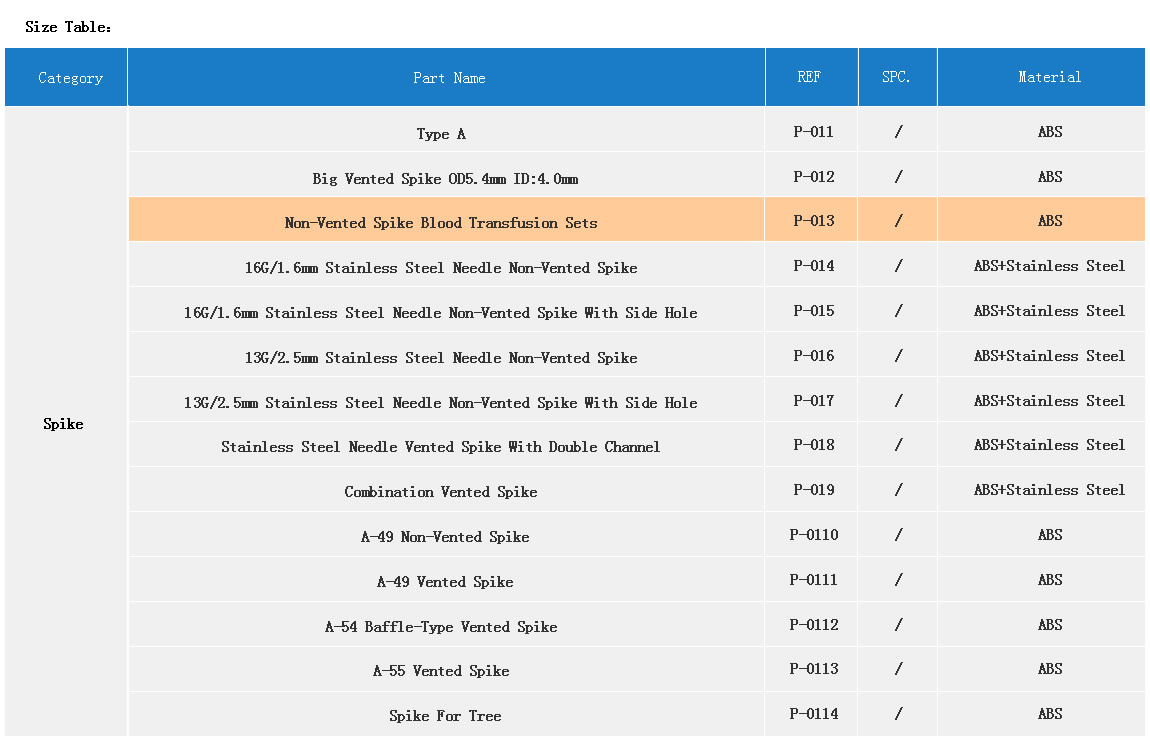Click REF code P-014

coord(813,266)
